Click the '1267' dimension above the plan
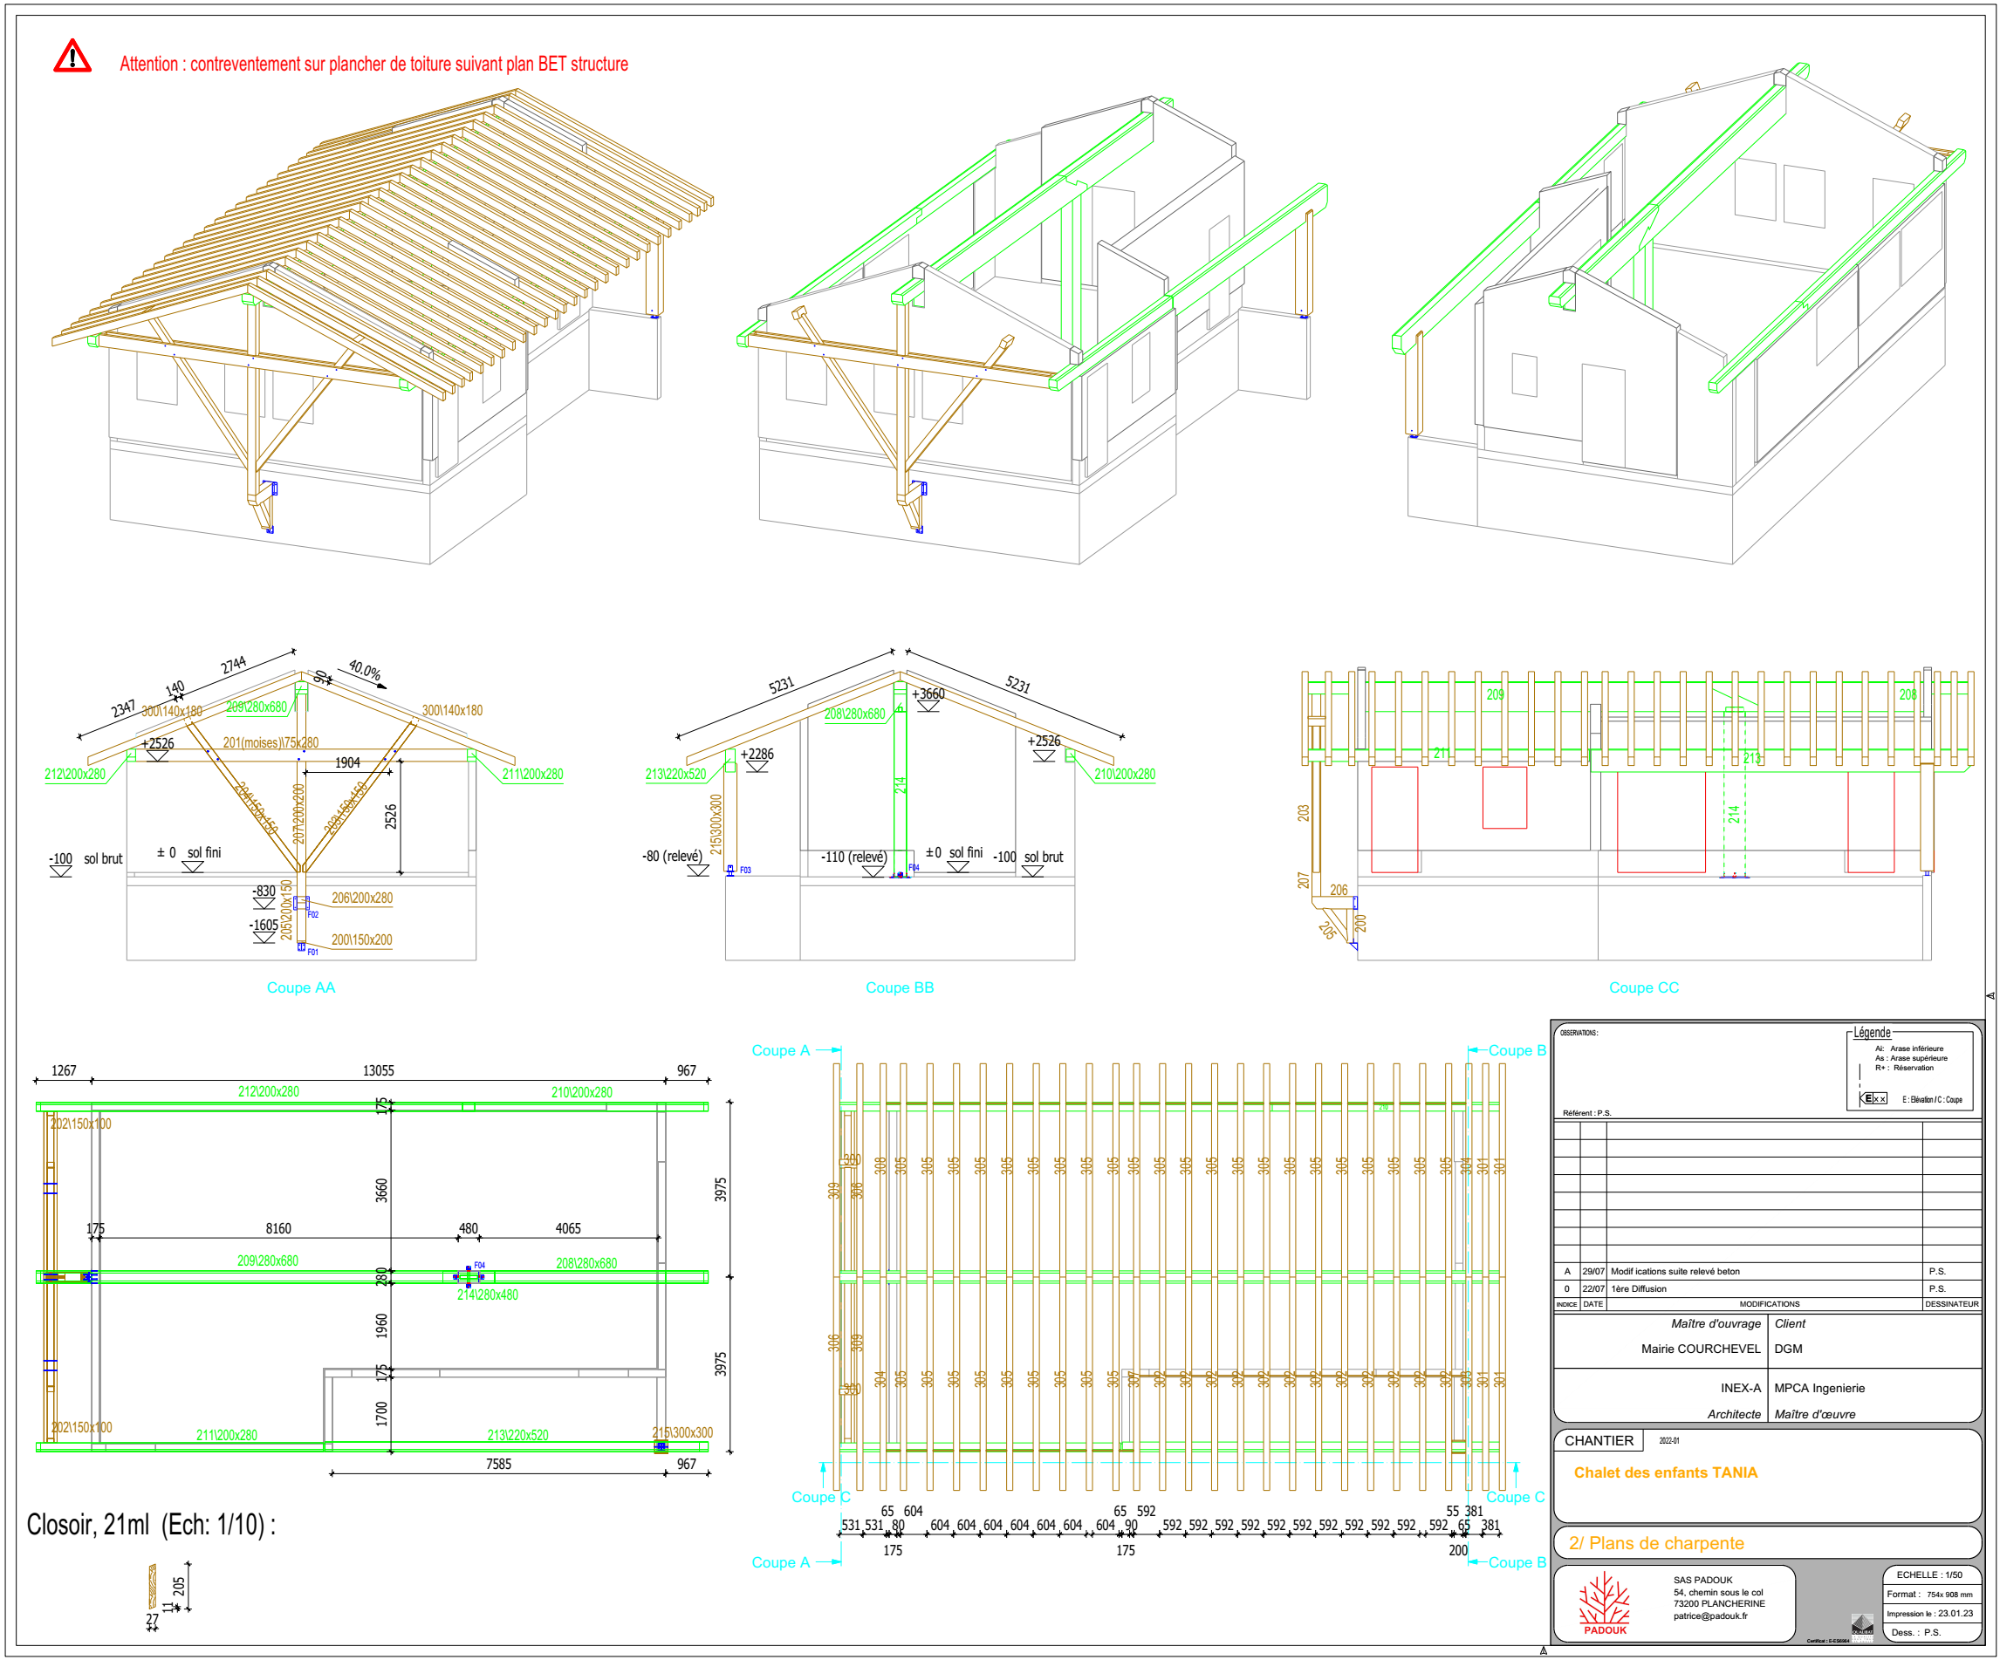The height and width of the screenshot is (1660, 2000). tap(64, 1071)
